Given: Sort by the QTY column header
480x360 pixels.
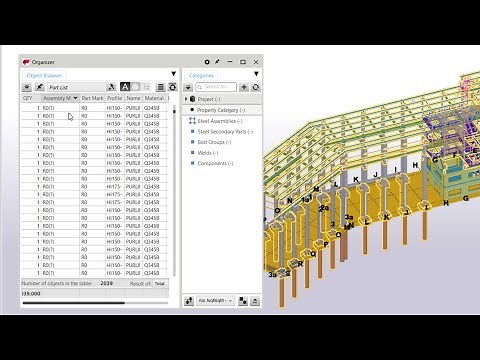Looking at the screenshot, I should coord(31,98).
